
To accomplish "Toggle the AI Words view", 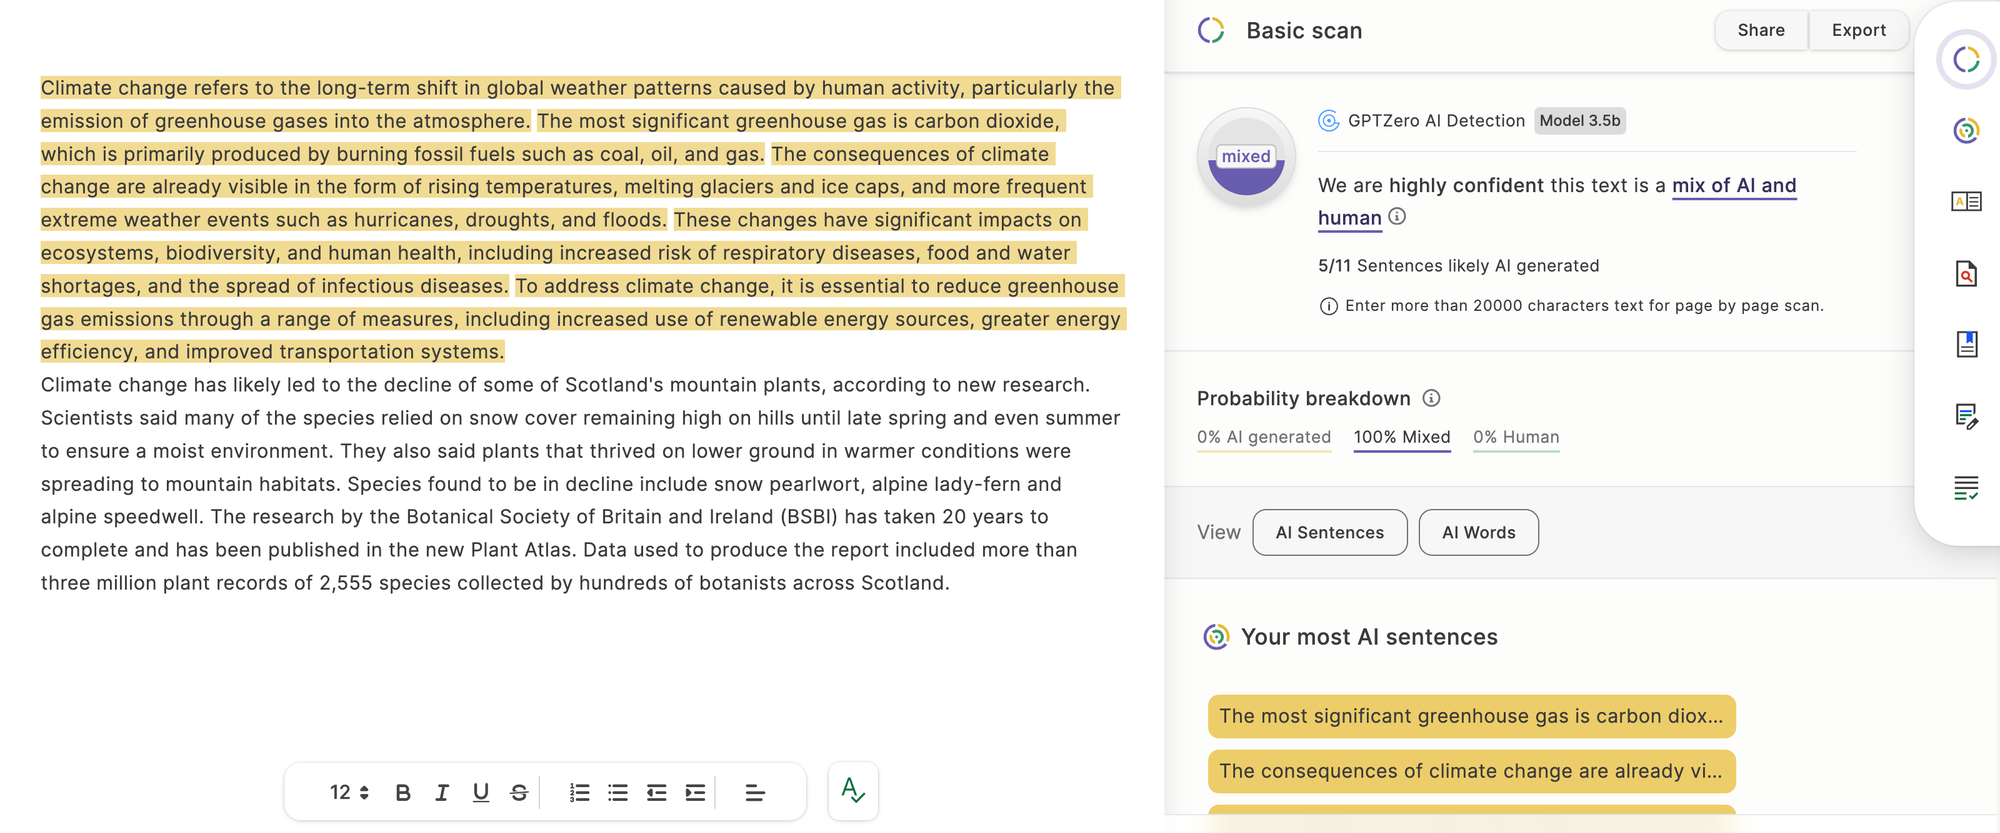I will click(1478, 533).
